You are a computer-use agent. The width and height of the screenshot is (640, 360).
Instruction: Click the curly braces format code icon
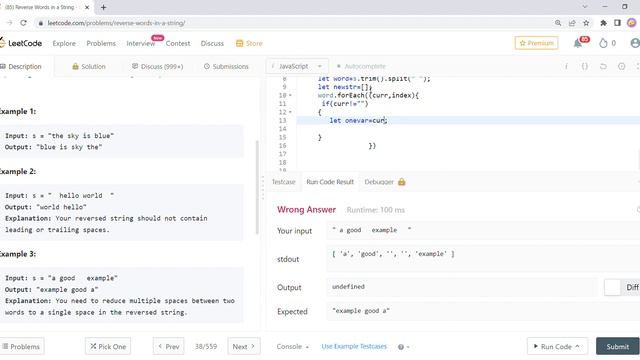pyautogui.click(x=584, y=66)
